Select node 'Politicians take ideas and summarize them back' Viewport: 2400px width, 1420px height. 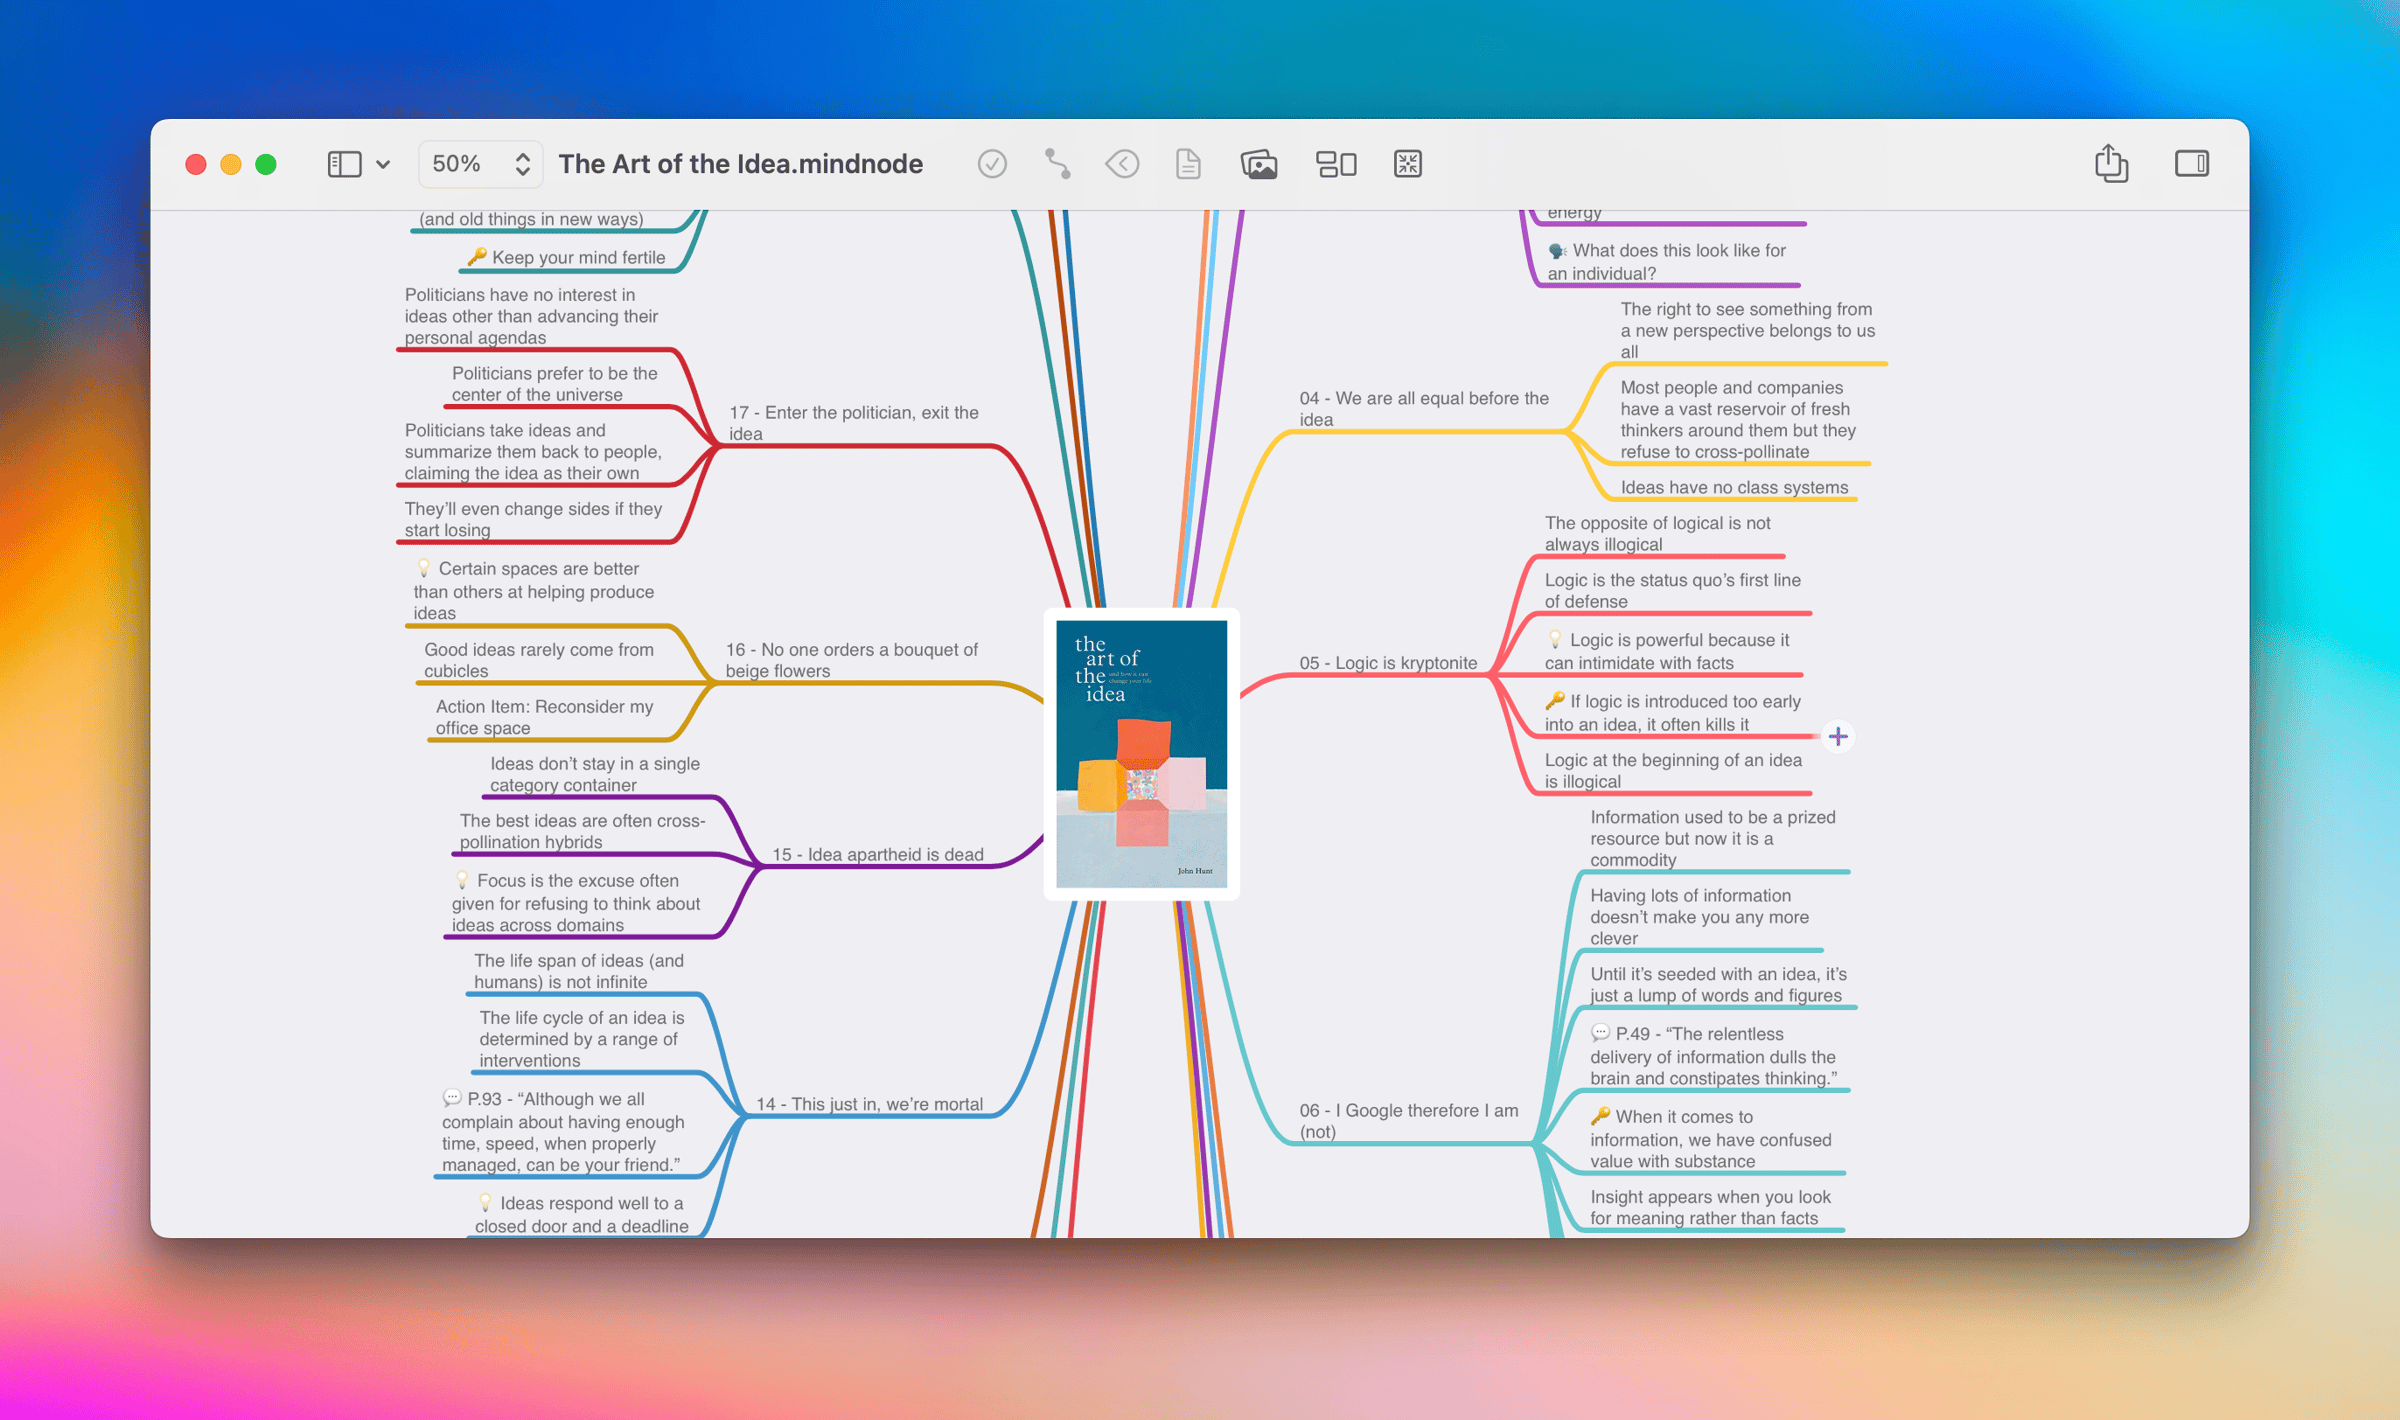533,452
